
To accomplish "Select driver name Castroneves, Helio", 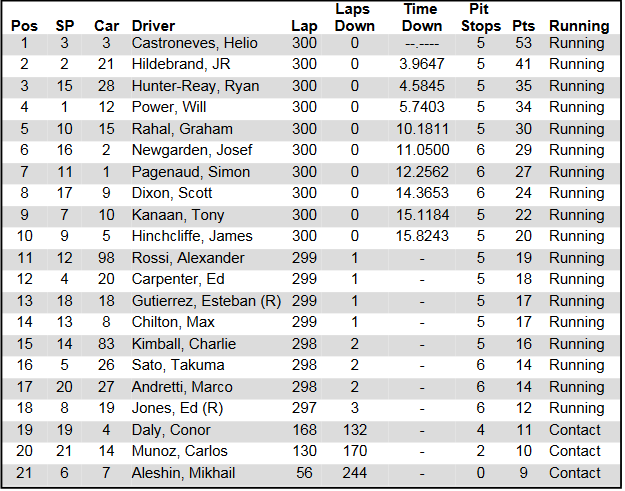I will (195, 44).
